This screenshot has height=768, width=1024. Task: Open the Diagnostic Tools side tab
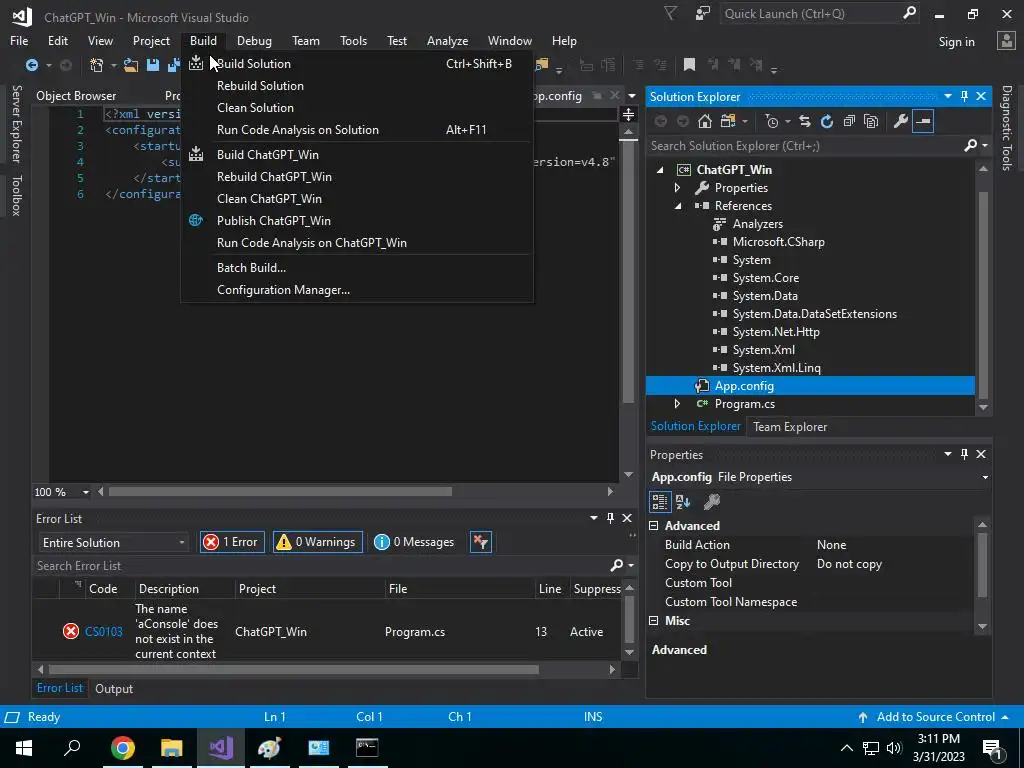1007,128
